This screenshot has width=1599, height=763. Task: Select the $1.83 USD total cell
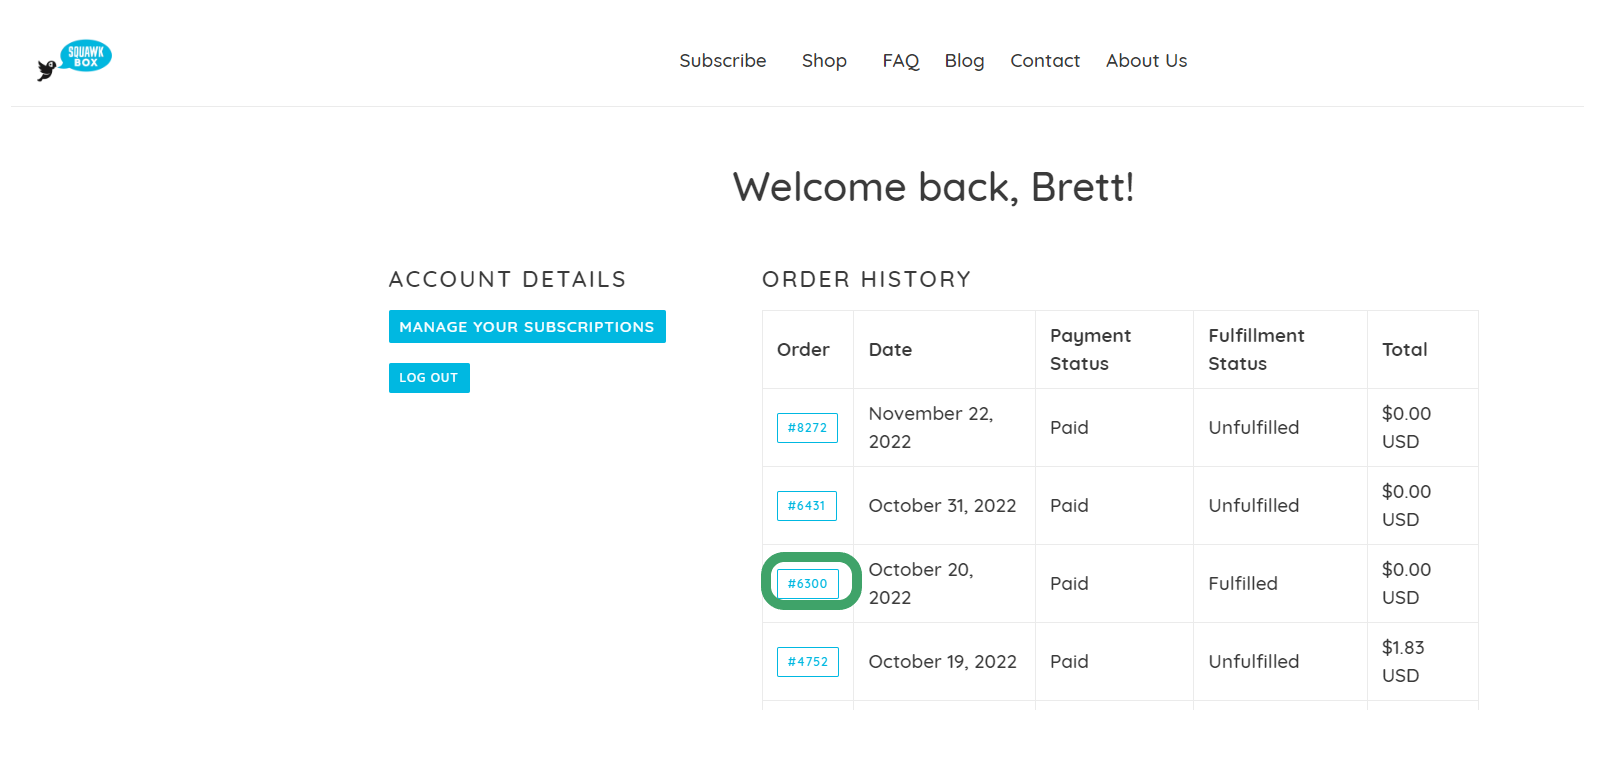click(1422, 662)
